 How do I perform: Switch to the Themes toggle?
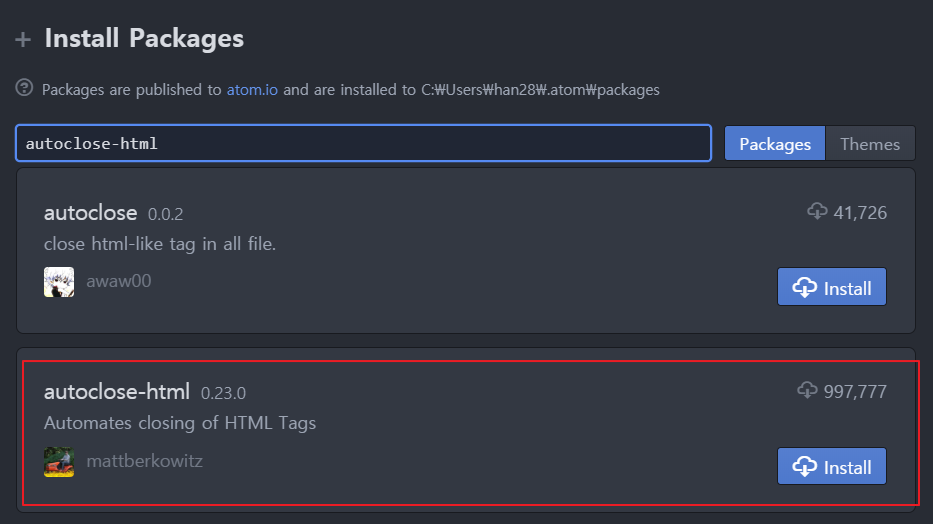click(x=870, y=143)
